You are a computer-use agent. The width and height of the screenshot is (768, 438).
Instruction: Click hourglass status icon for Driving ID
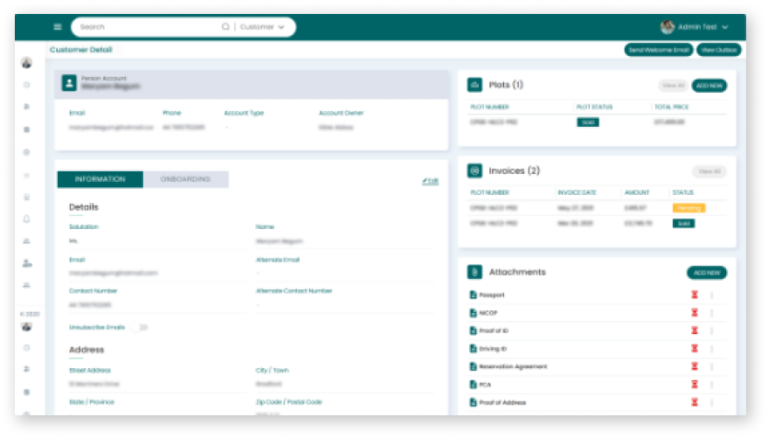point(694,348)
